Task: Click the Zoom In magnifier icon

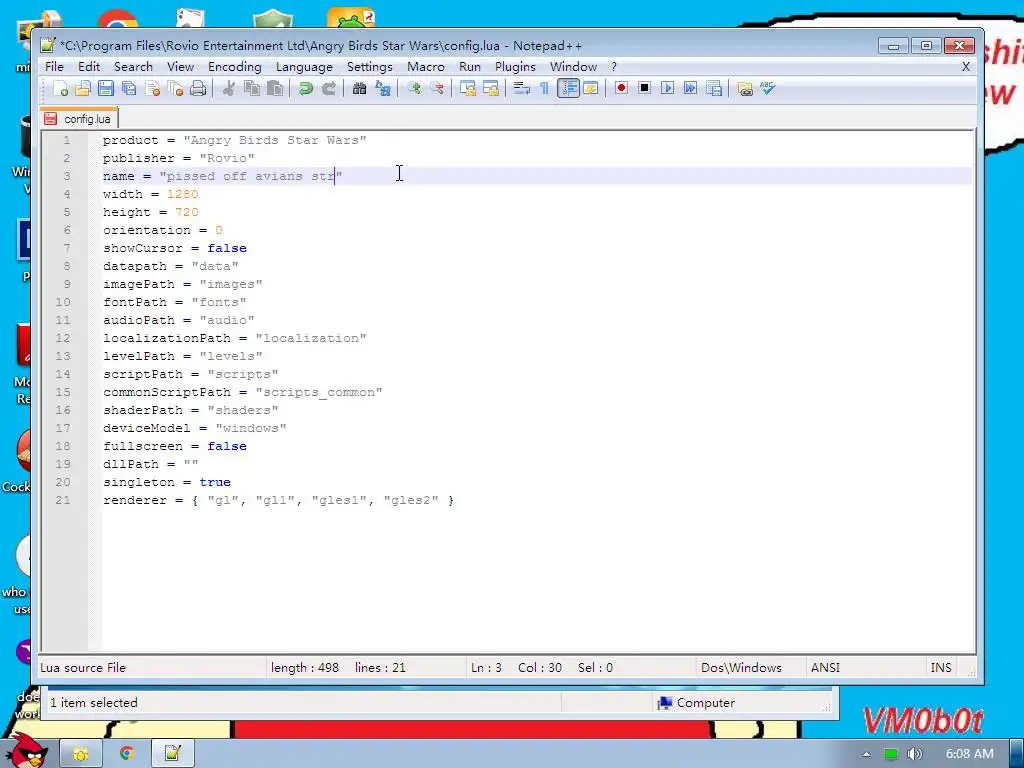Action: click(413, 88)
